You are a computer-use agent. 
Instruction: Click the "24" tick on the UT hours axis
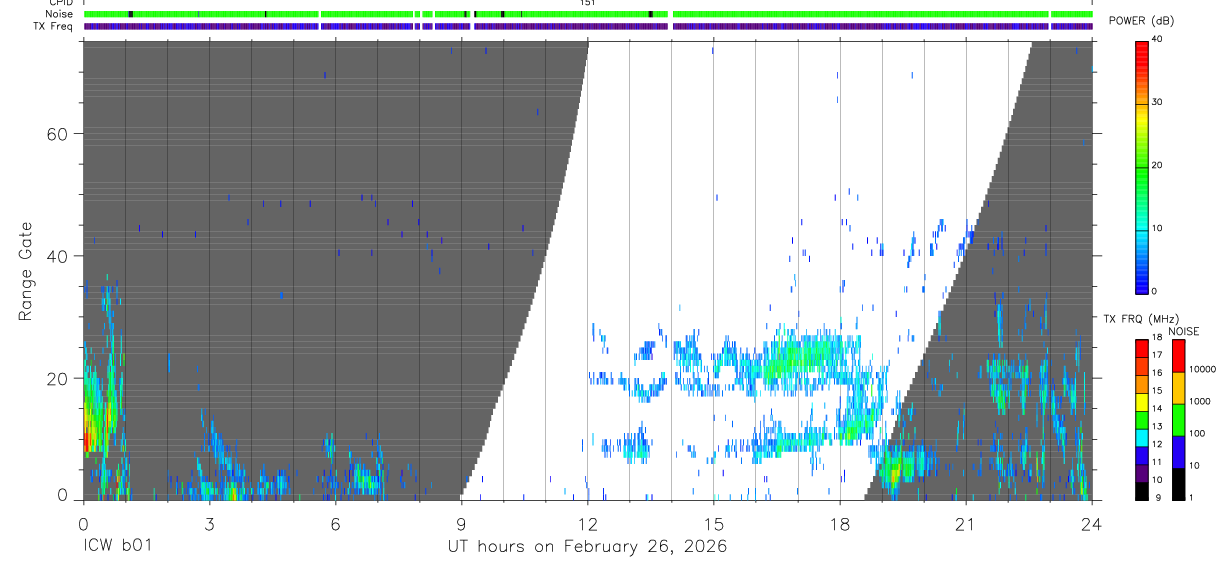point(1091,523)
